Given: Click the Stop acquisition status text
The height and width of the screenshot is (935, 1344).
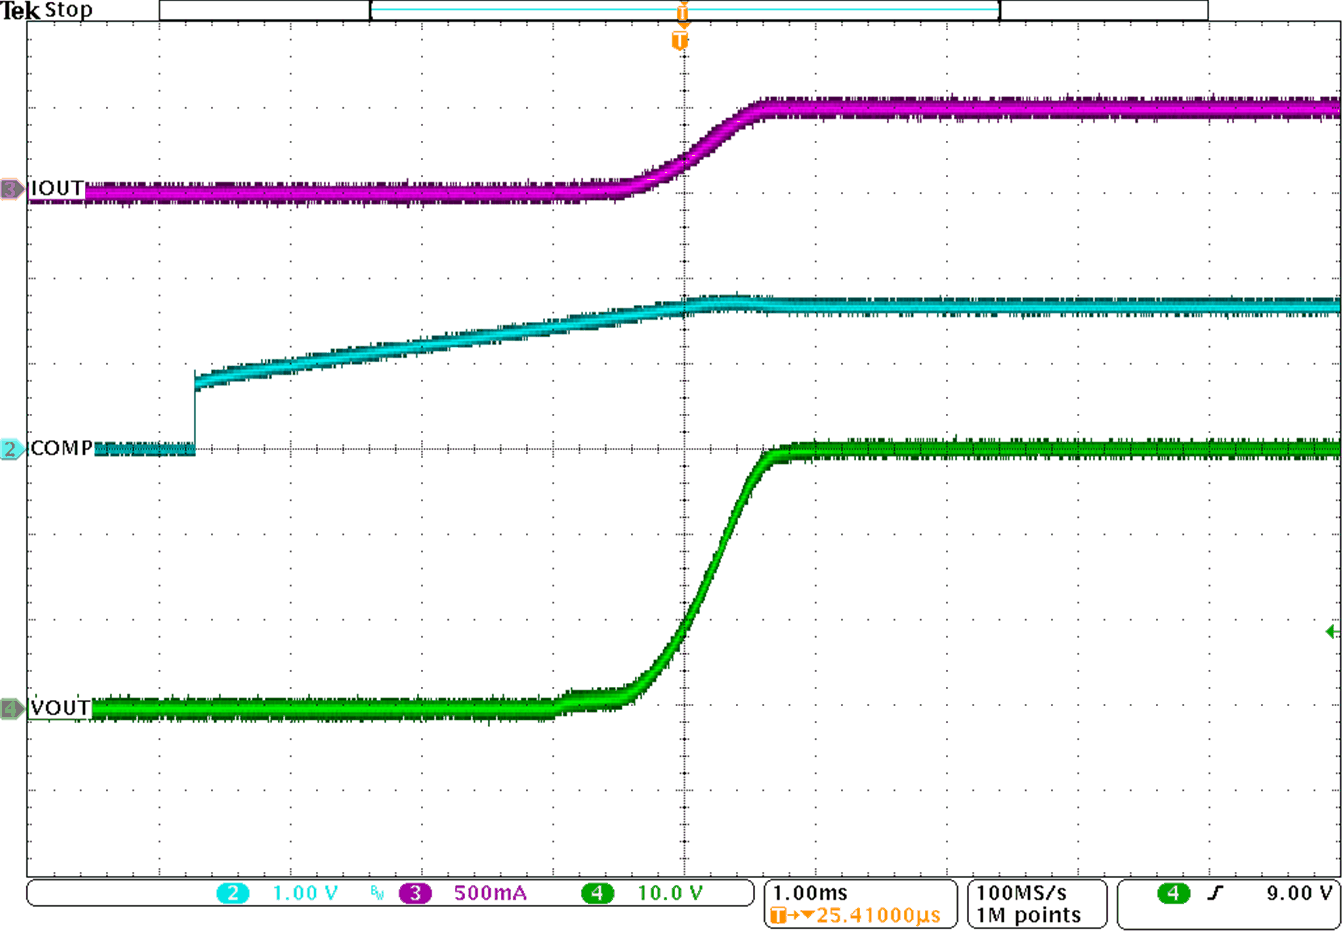Looking at the screenshot, I should pyautogui.click(x=69, y=11).
